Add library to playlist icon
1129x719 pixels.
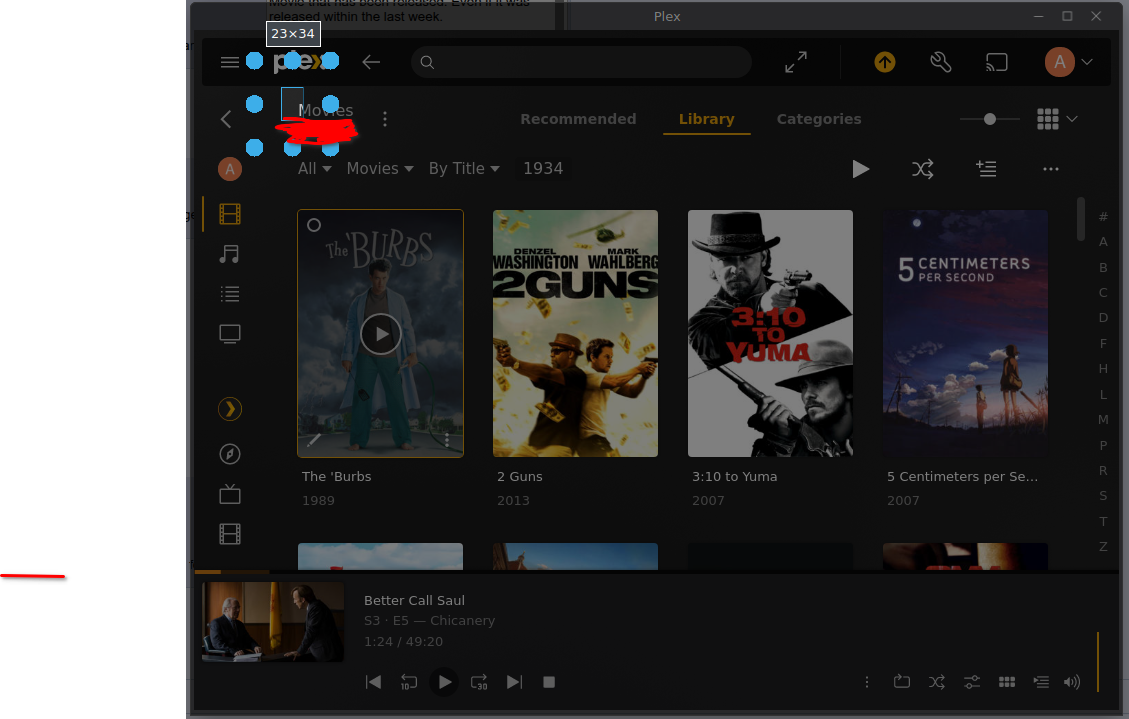(x=986, y=169)
